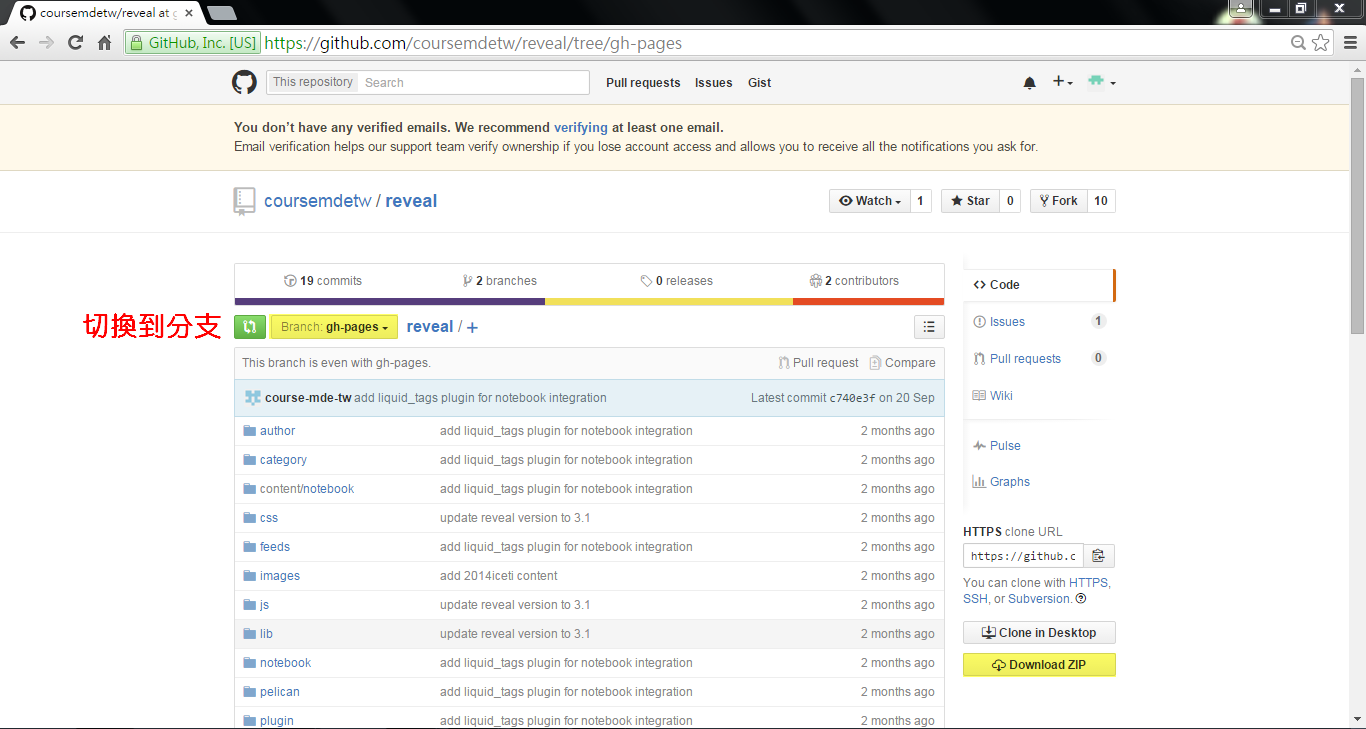Open Chrome hamburger menu
Image resolution: width=1366 pixels, height=729 pixels.
(1349, 42)
